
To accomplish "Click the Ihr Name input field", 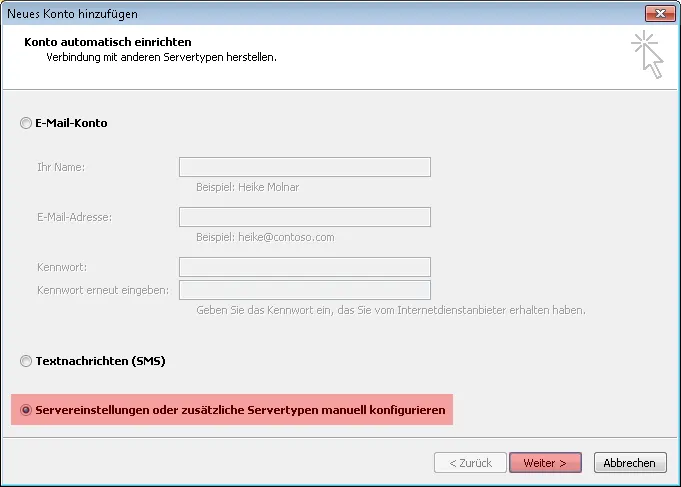I will click(x=305, y=167).
